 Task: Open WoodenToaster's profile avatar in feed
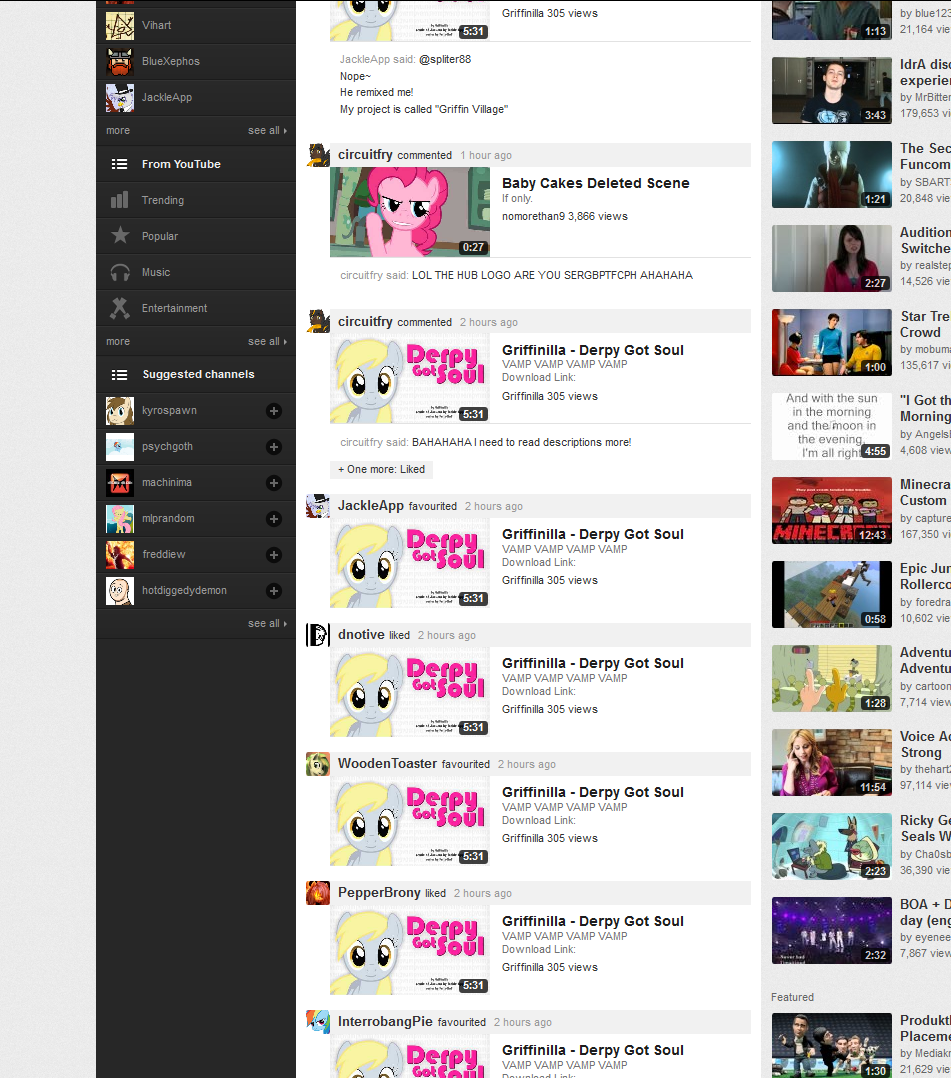point(318,764)
